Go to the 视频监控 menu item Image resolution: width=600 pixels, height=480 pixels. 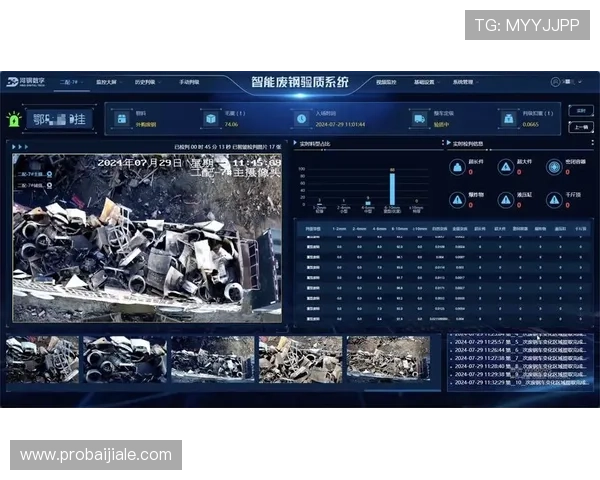click(x=386, y=82)
